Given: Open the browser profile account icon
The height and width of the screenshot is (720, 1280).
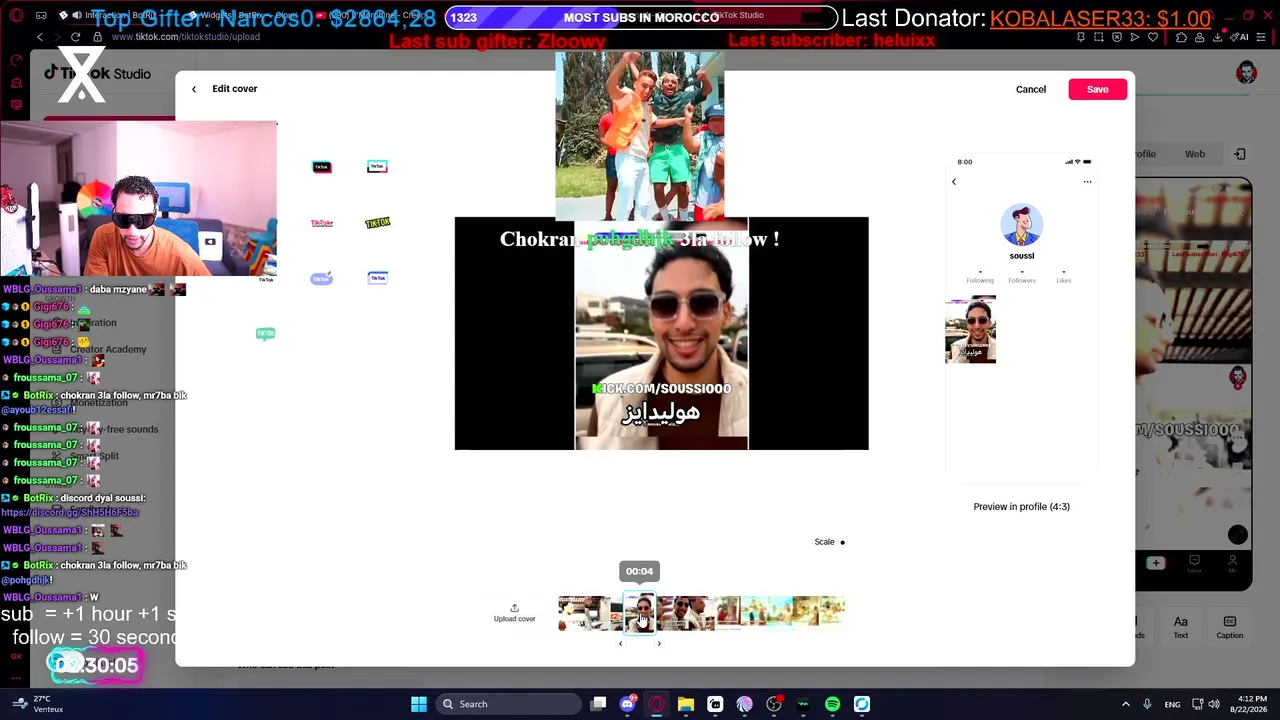Looking at the screenshot, I should 1201,37.
